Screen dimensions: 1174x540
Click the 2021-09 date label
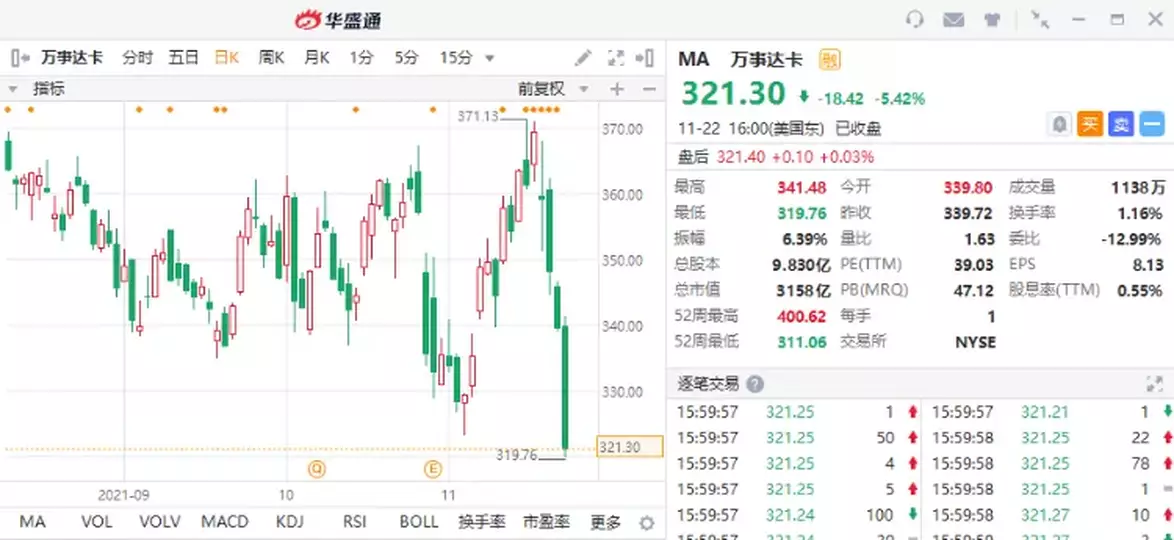[125, 495]
